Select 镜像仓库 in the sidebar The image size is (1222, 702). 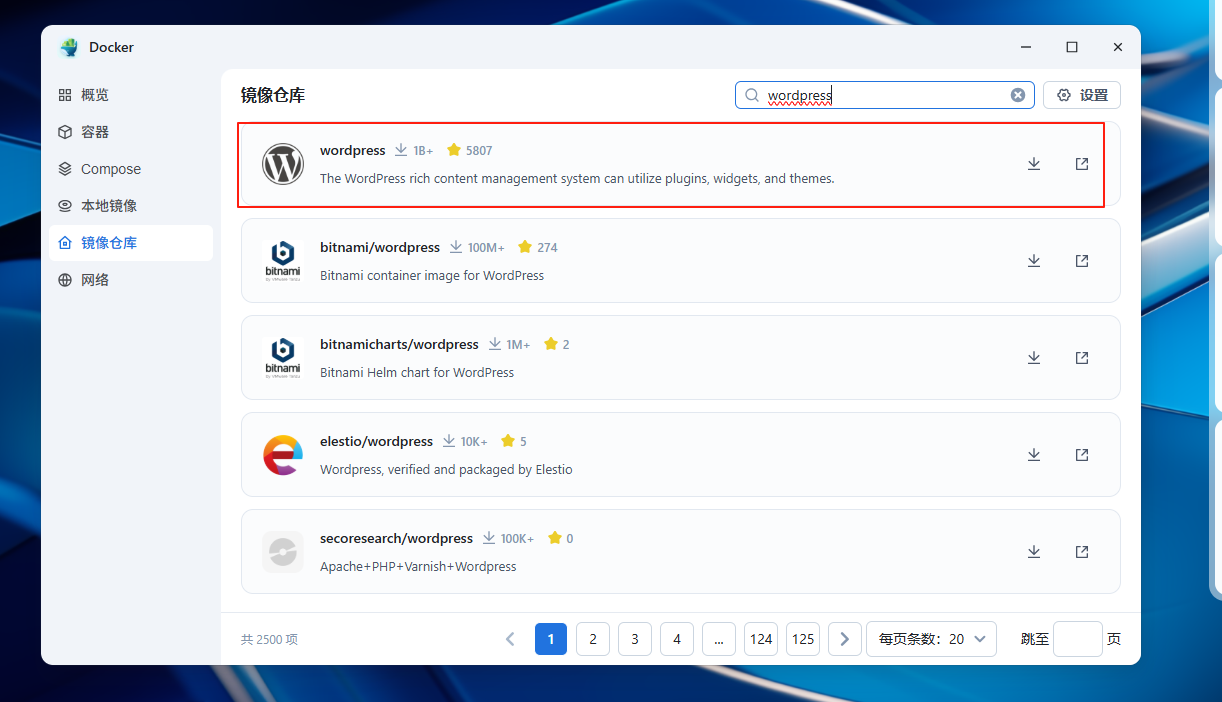coord(131,243)
